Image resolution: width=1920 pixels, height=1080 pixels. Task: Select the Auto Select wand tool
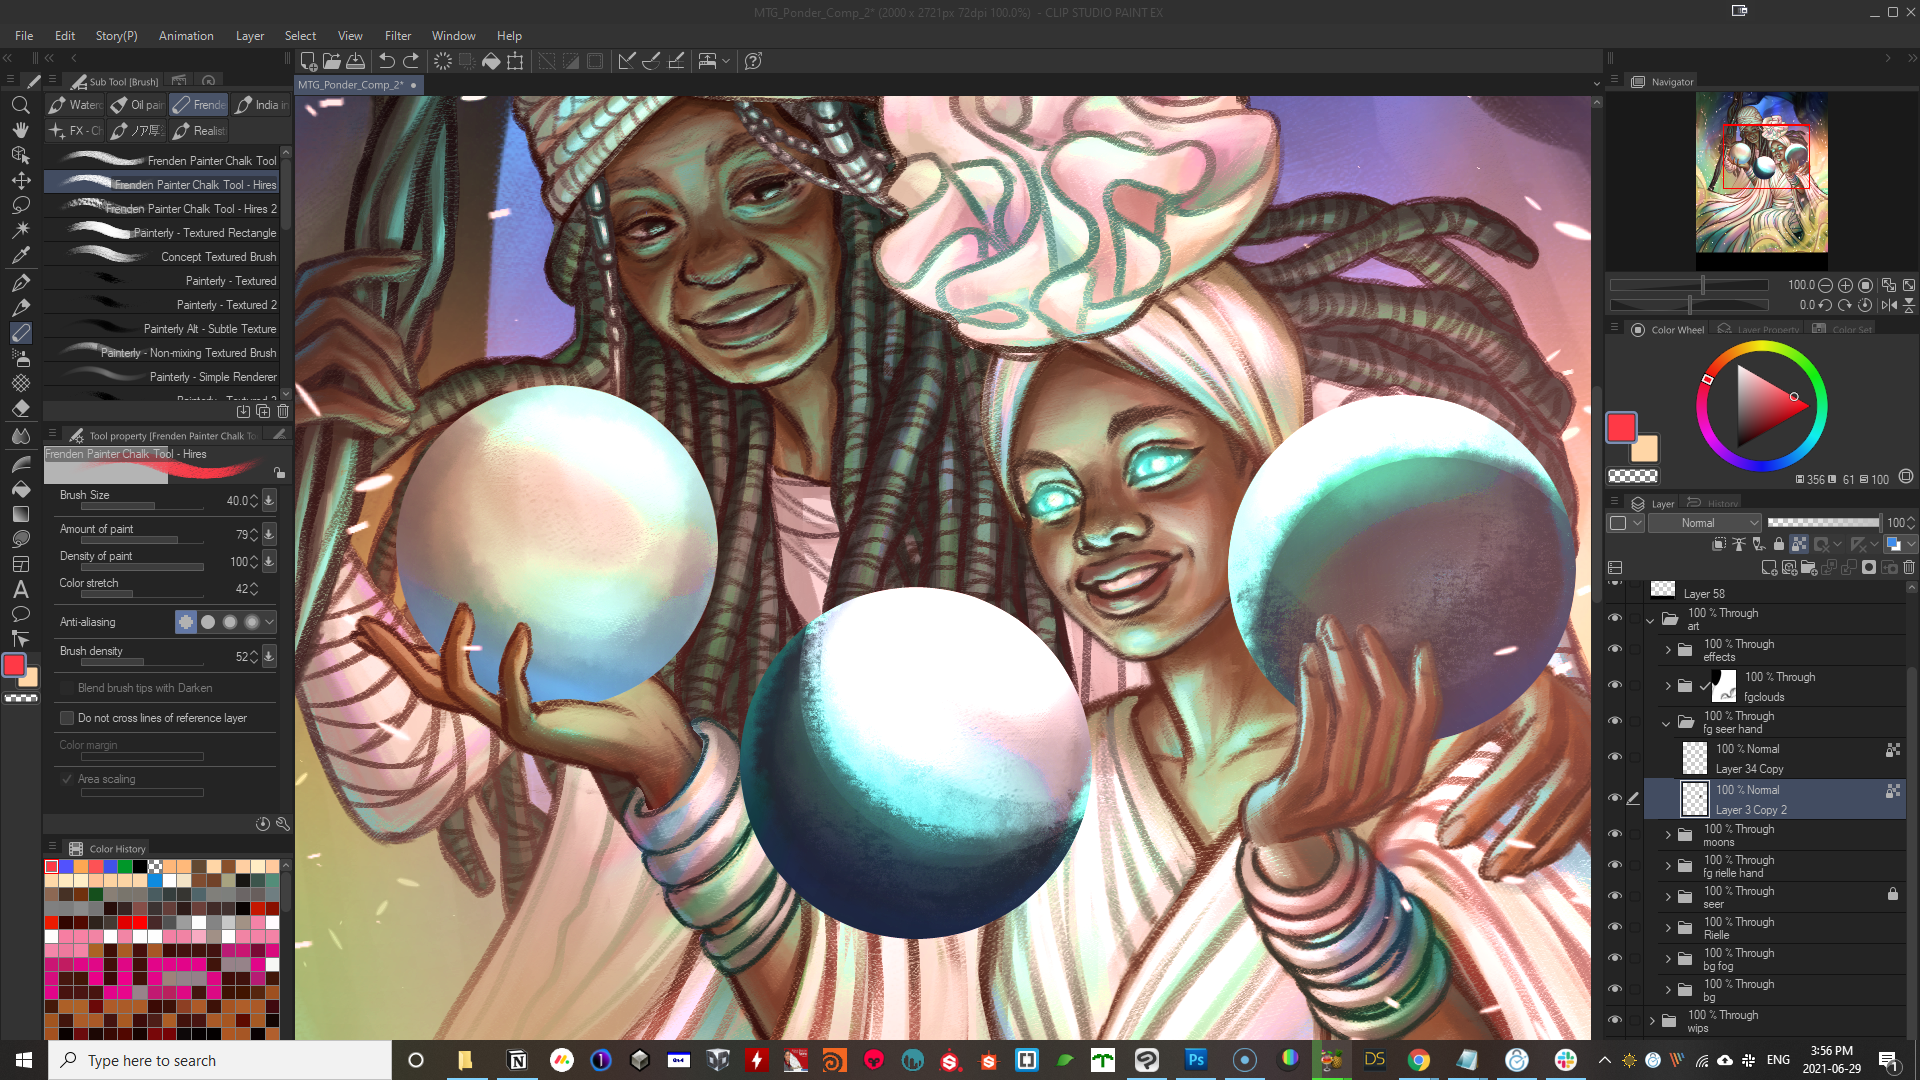(x=20, y=230)
